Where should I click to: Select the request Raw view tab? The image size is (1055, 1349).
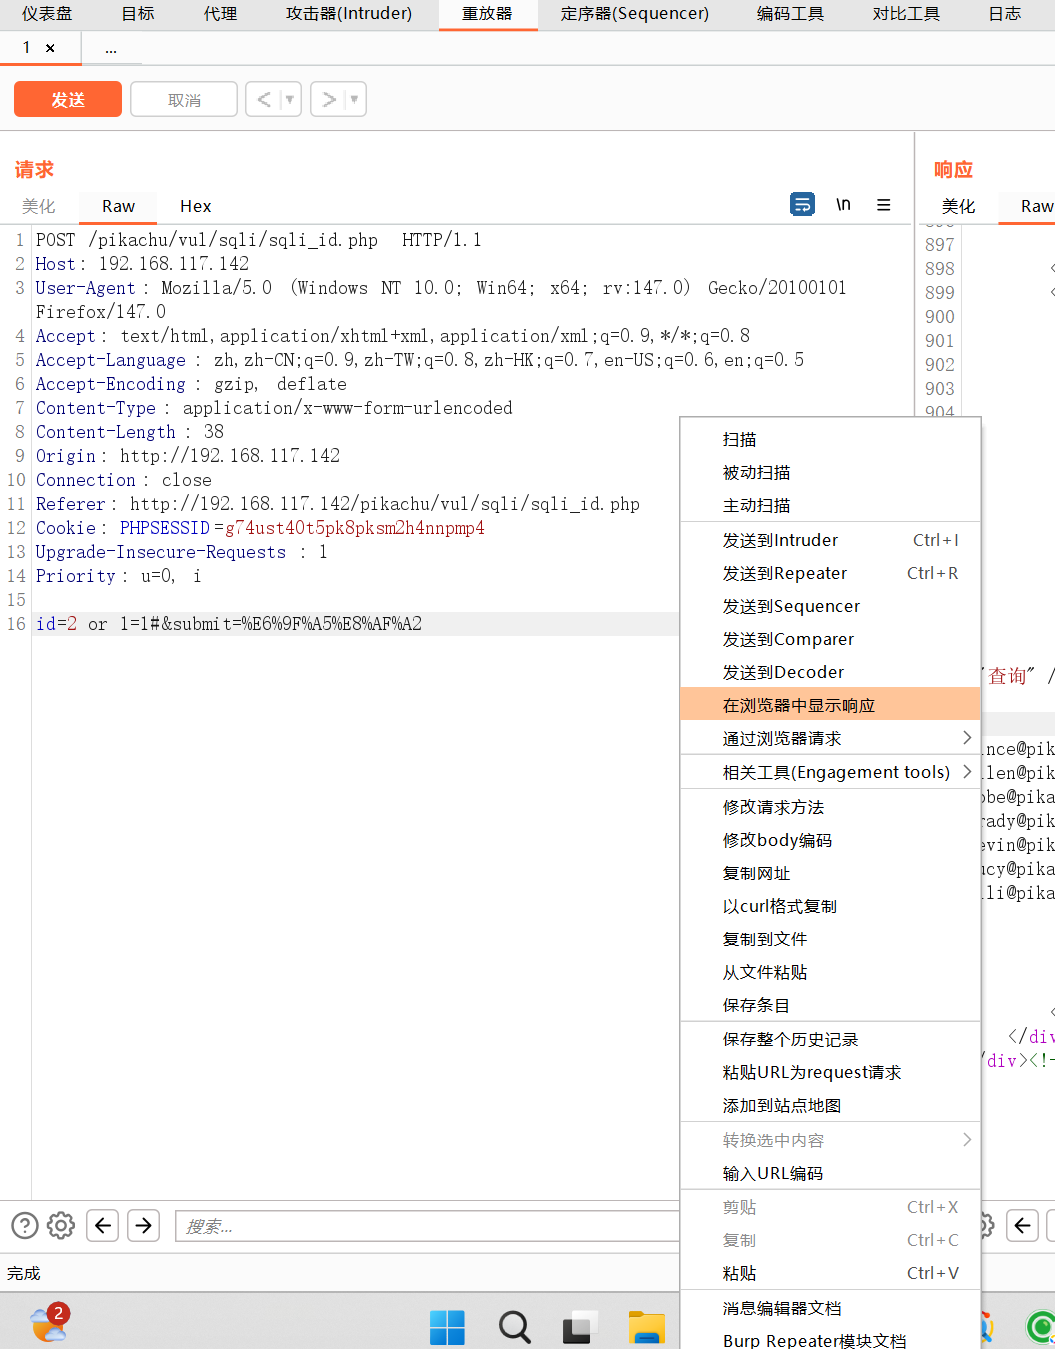(x=118, y=206)
